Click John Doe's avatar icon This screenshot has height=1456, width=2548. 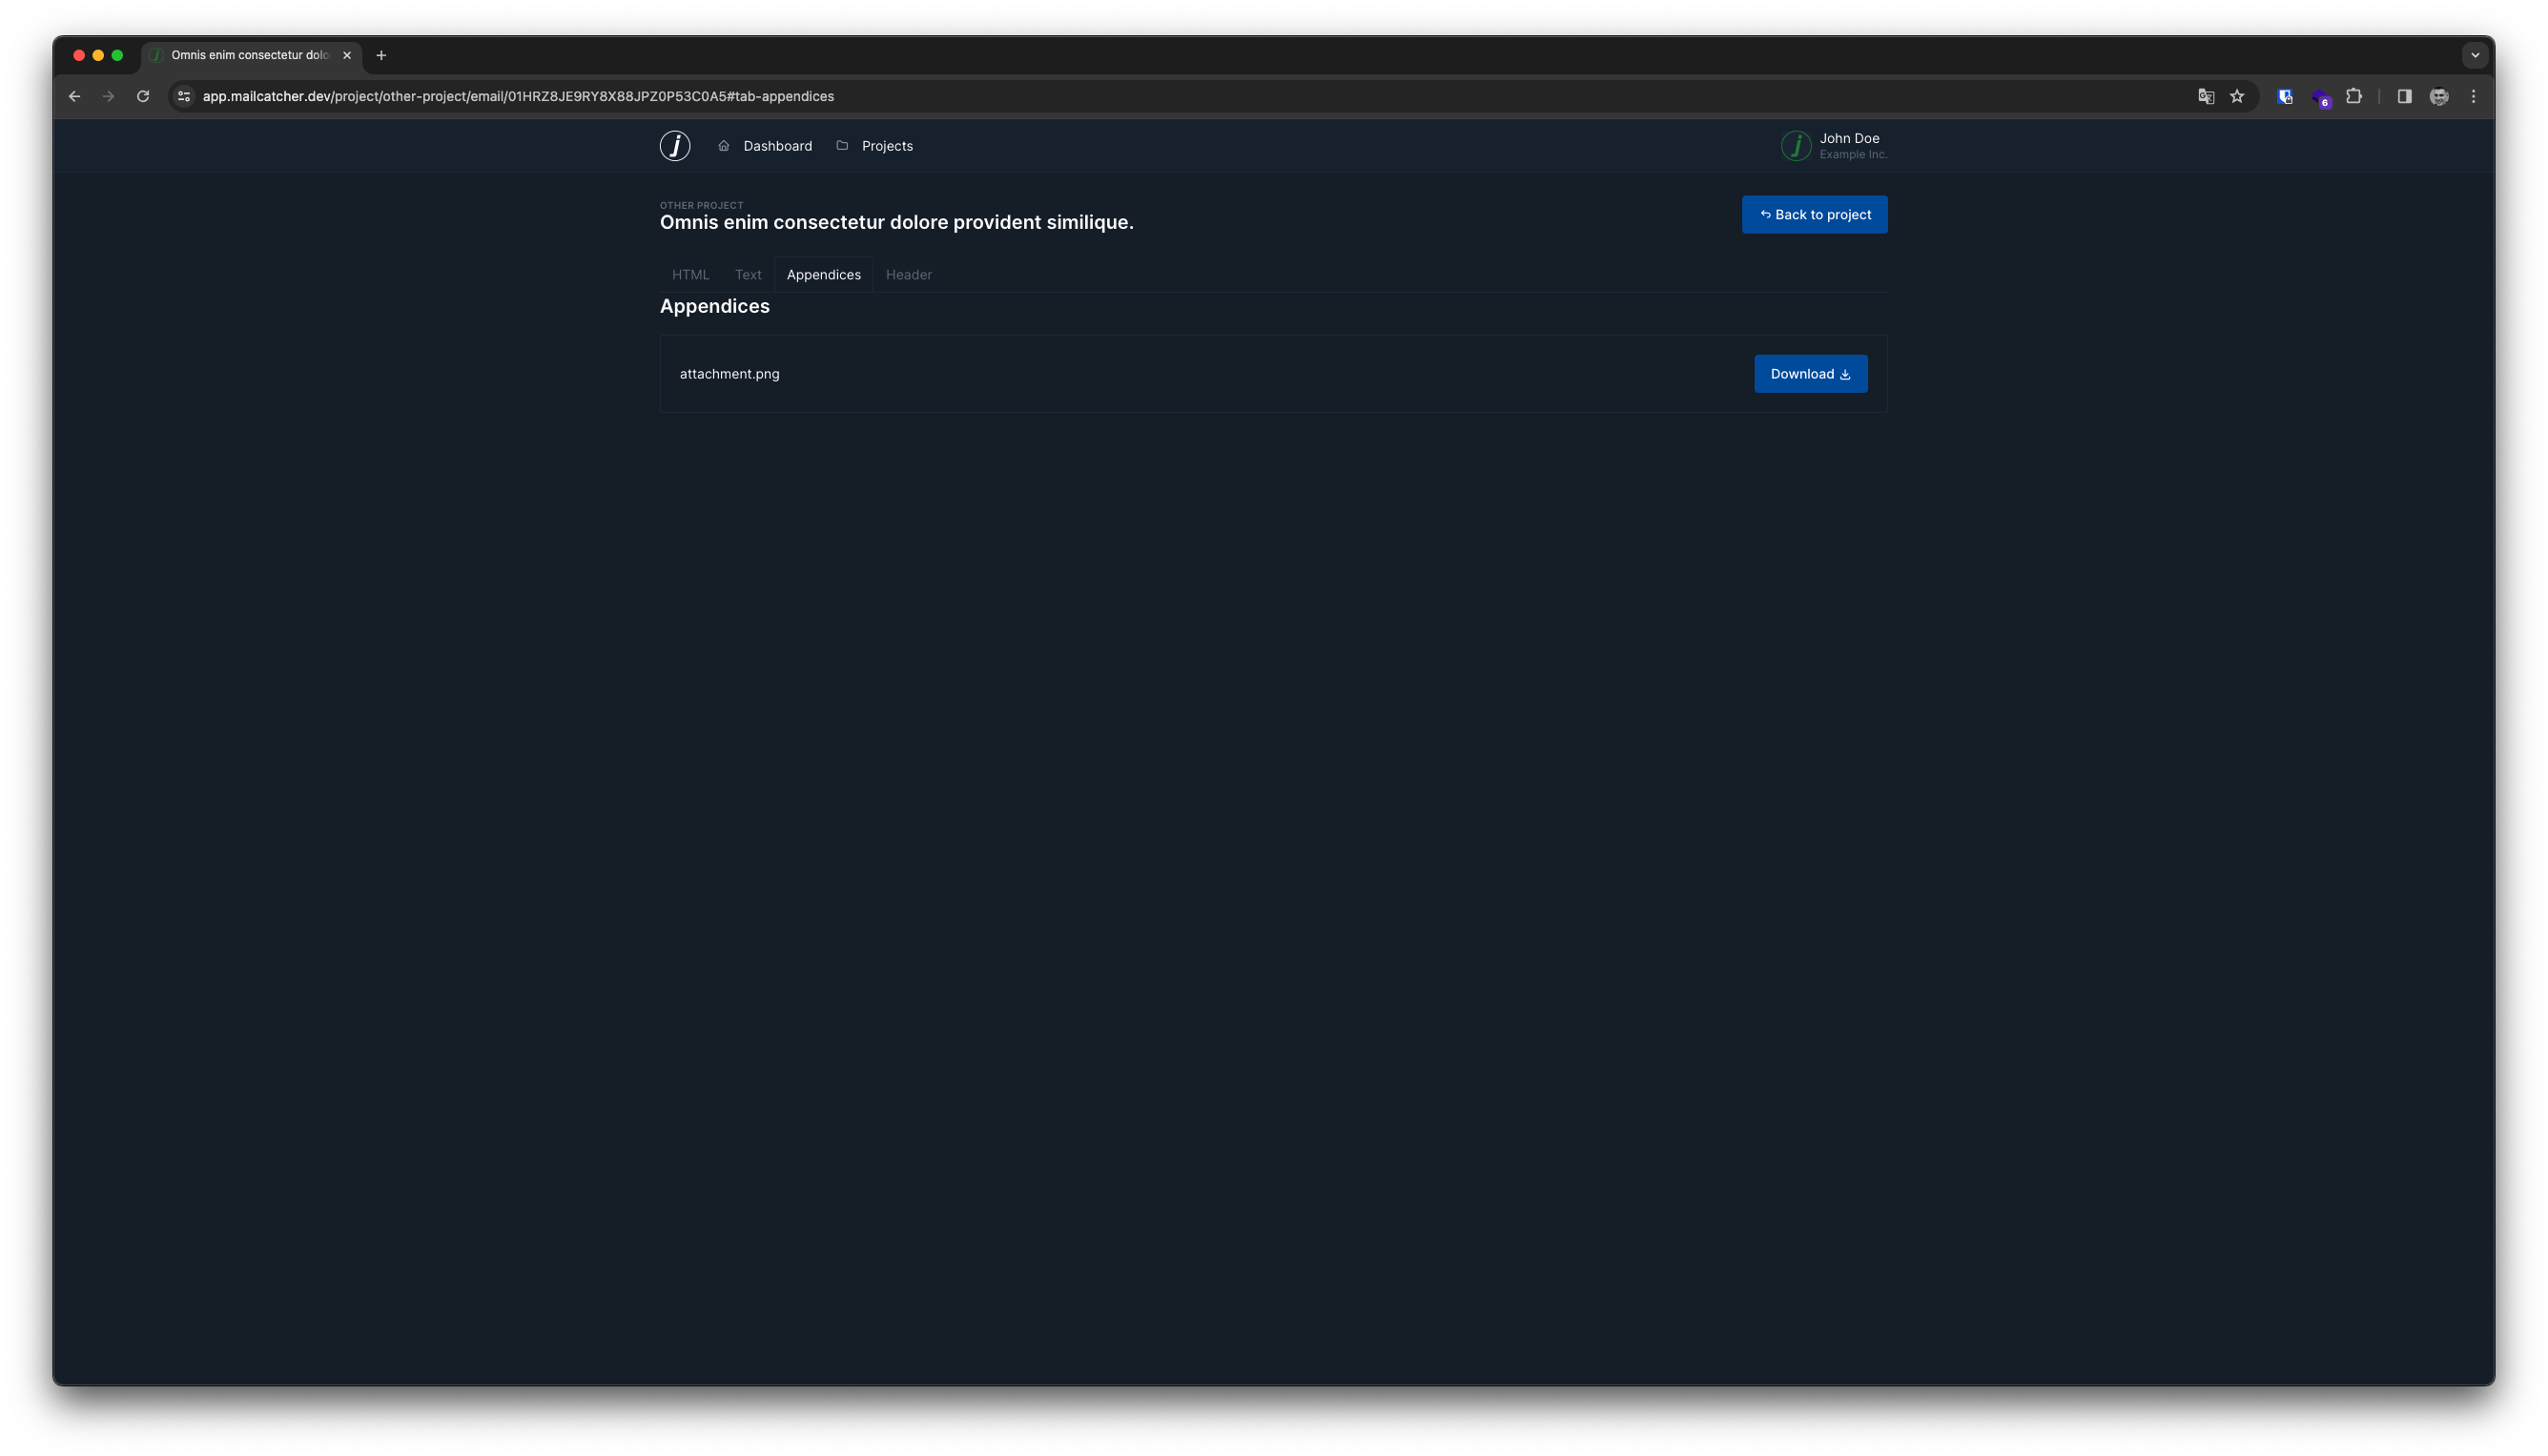pyautogui.click(x=1795, y=146)
